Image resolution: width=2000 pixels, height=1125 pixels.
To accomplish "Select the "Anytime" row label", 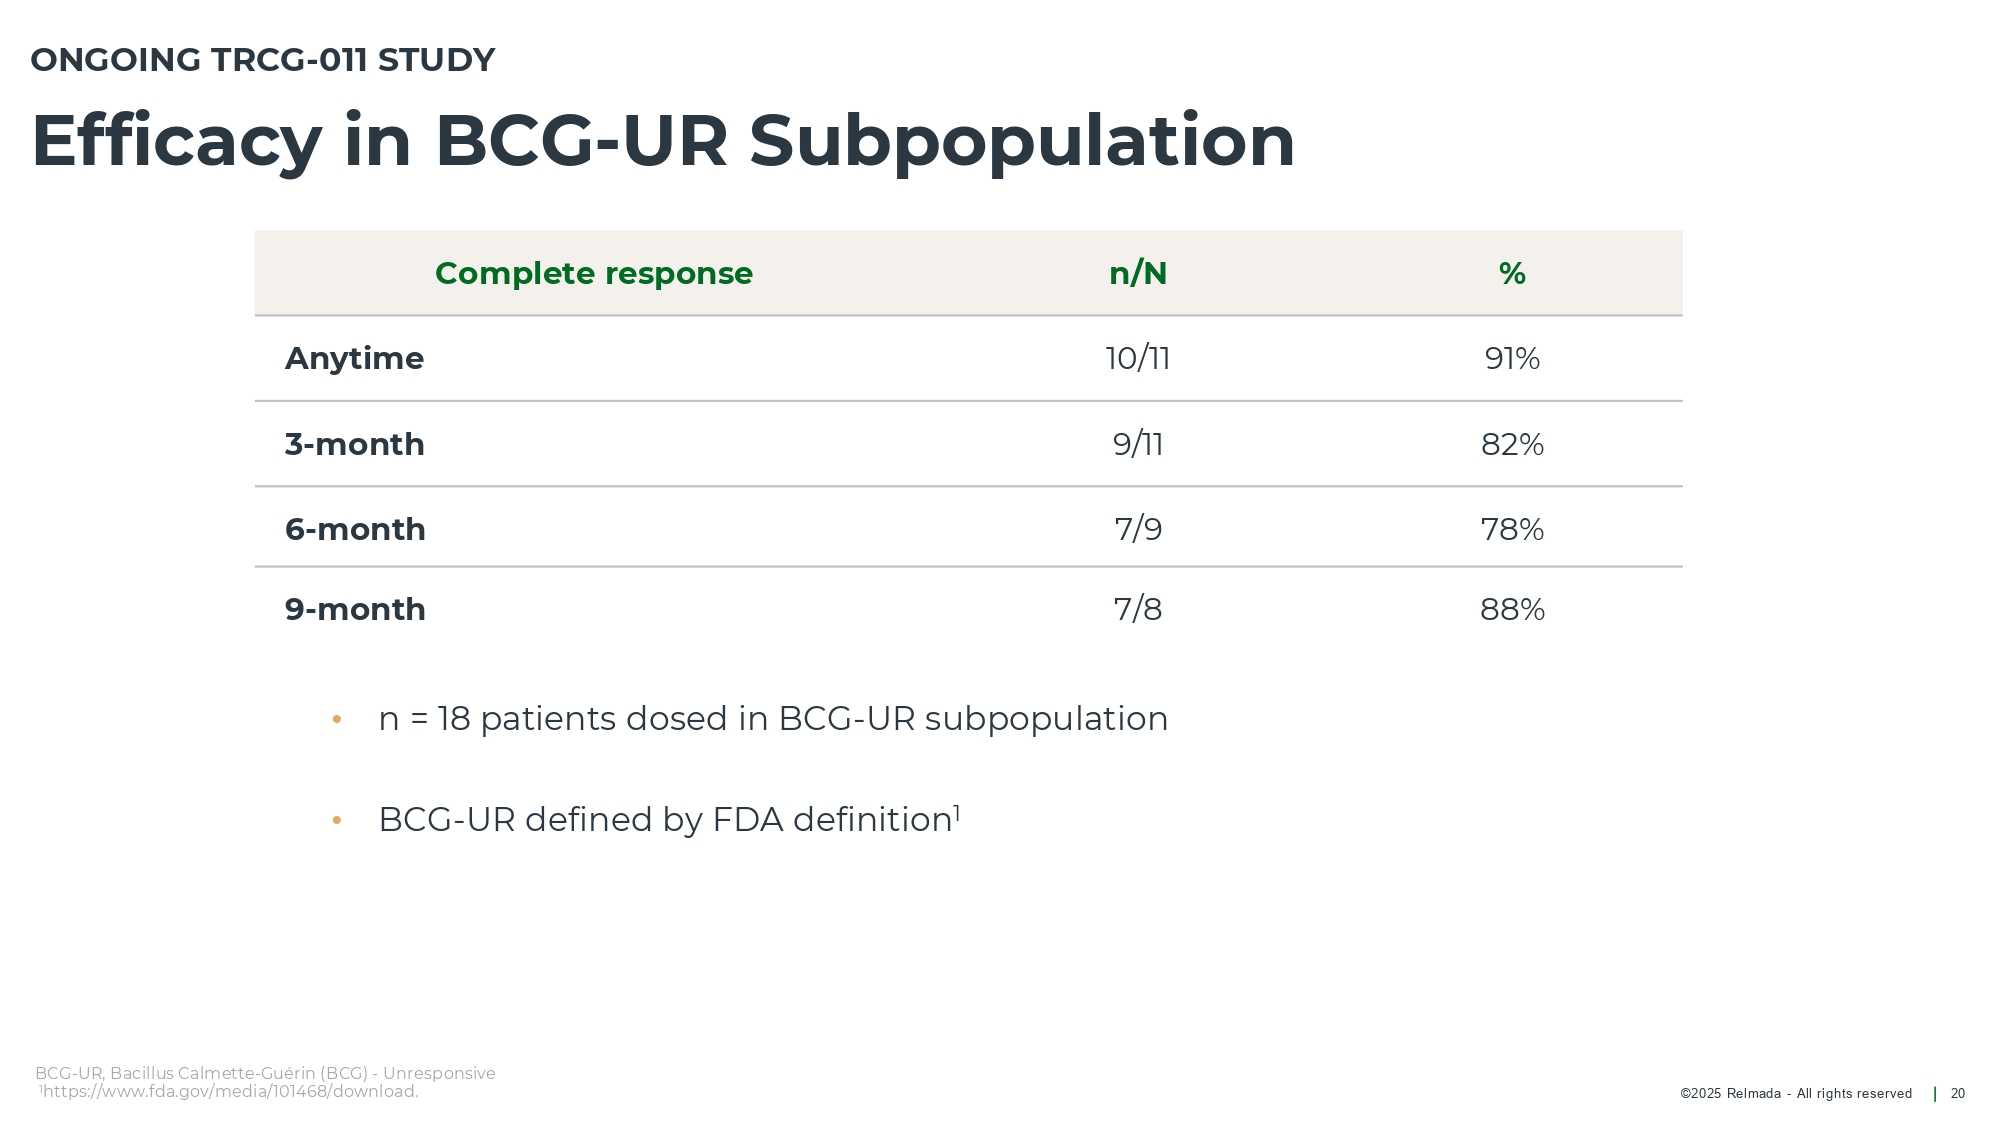I will click(354, 358).
